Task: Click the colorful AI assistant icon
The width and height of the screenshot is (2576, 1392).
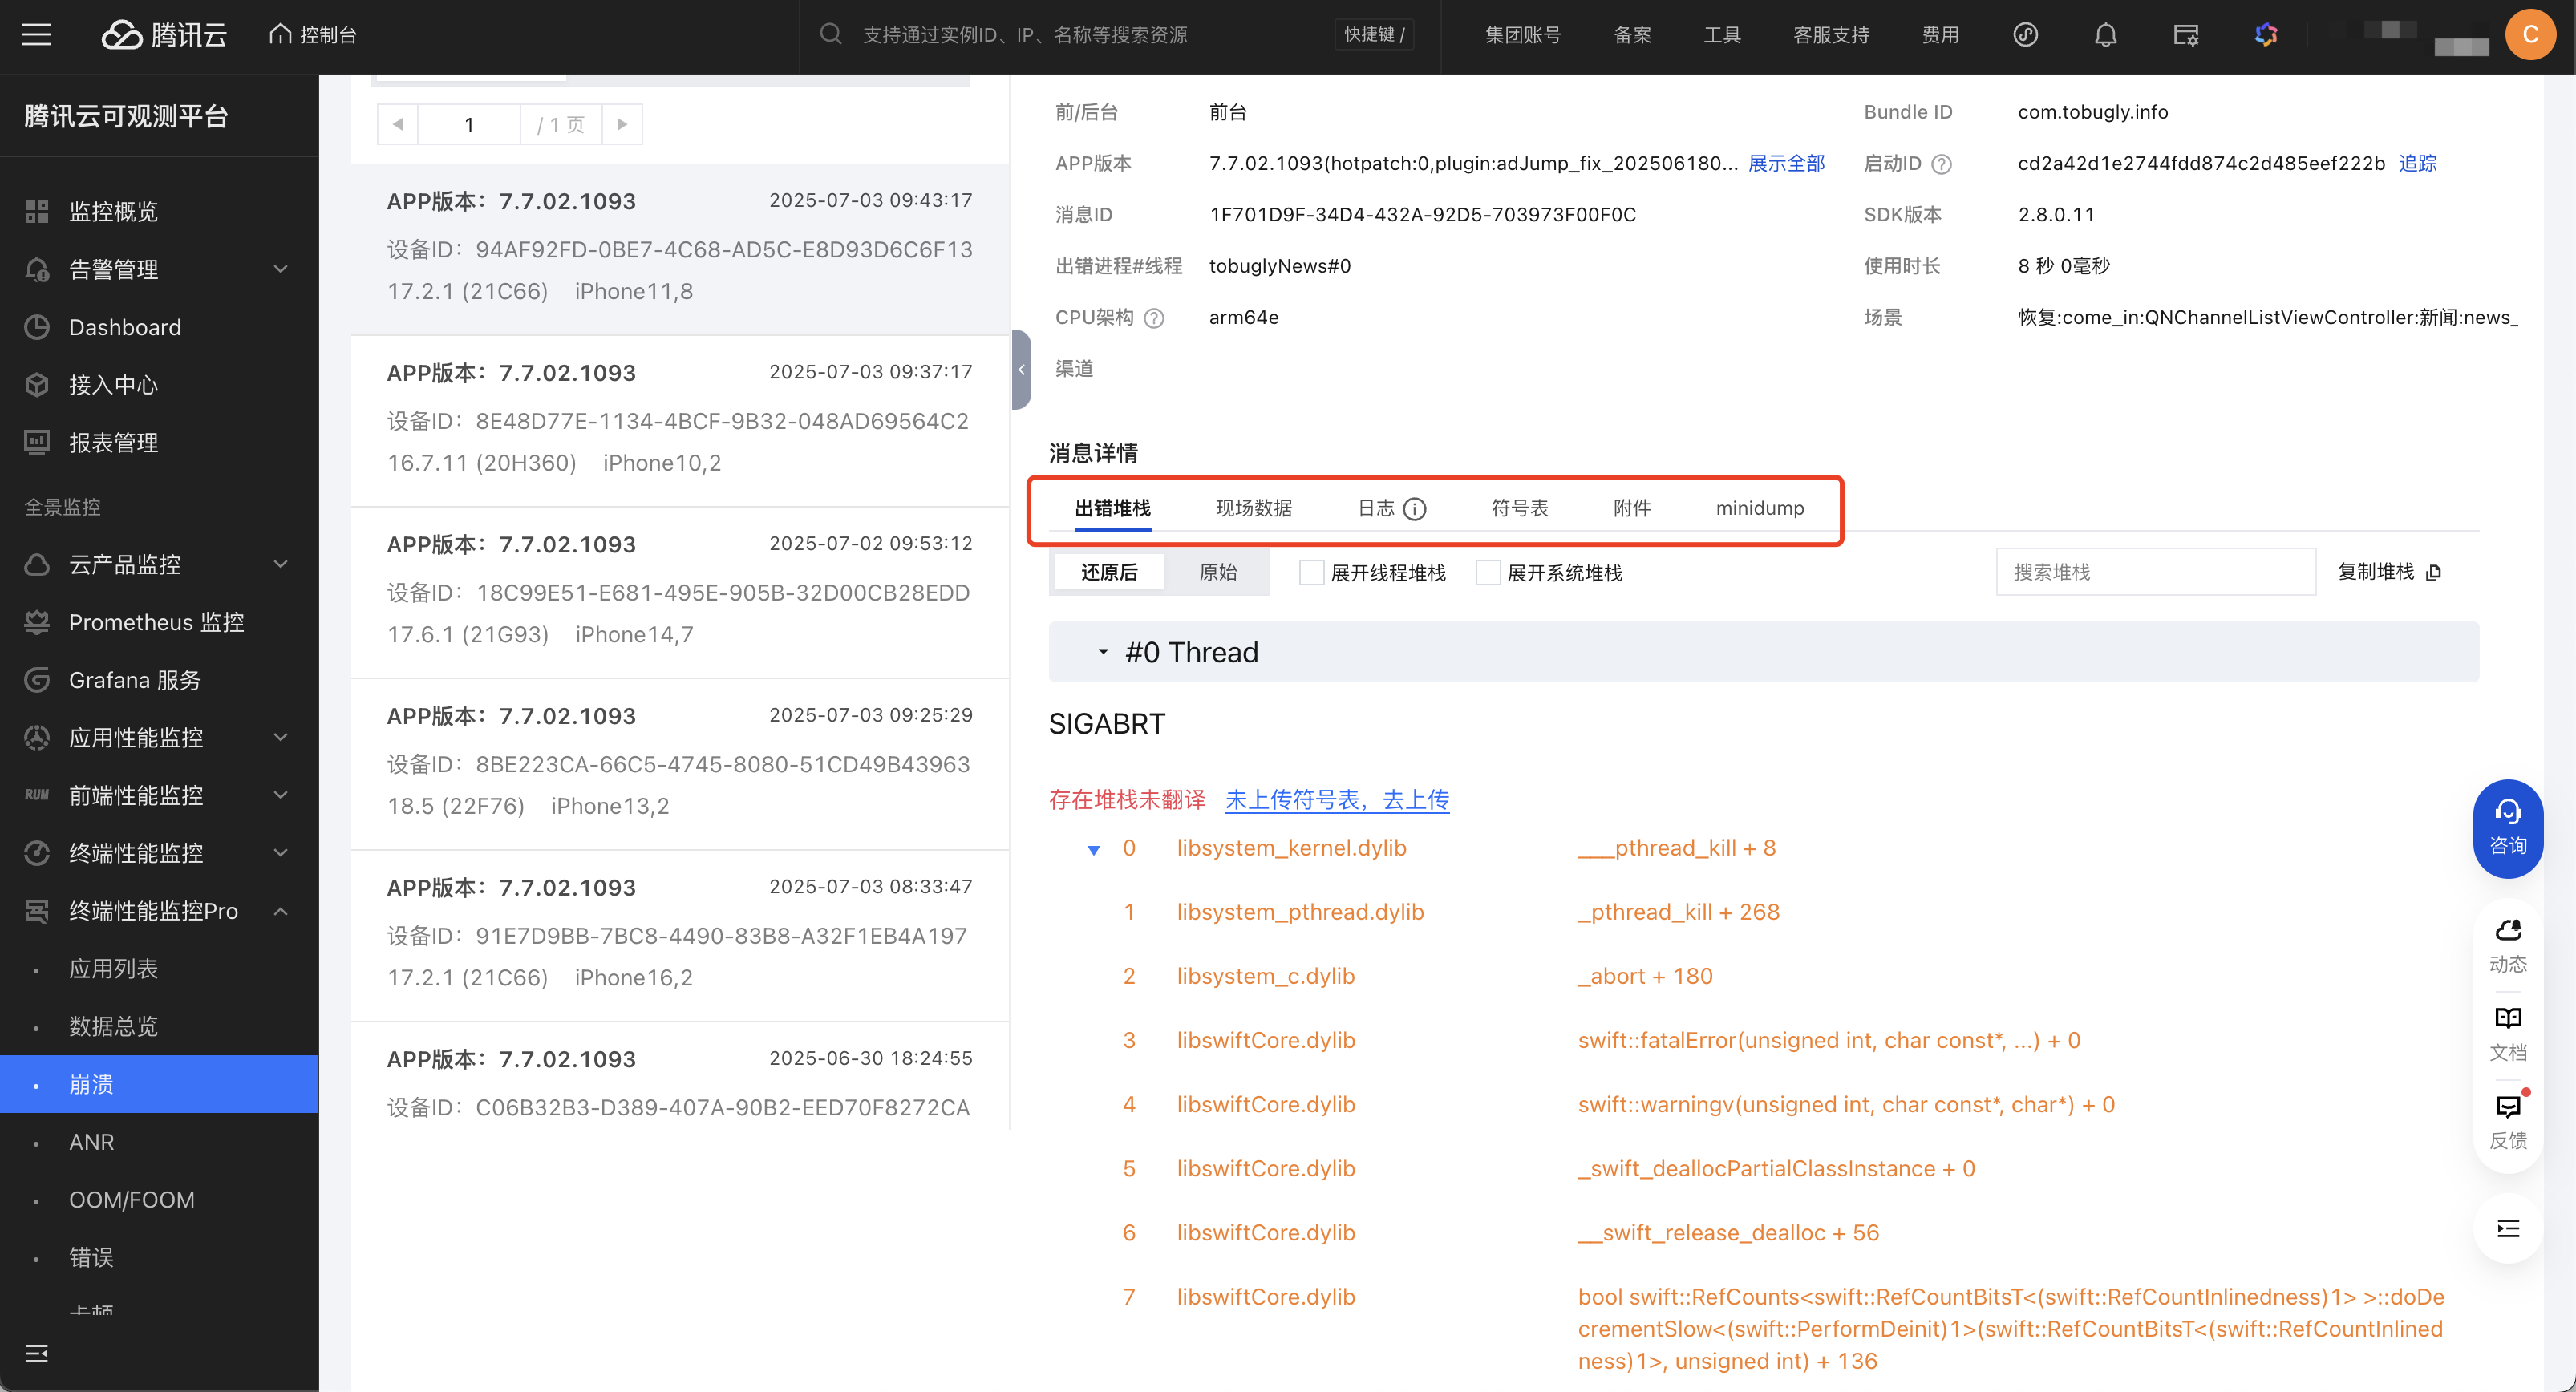Action: pos(2266,35)
